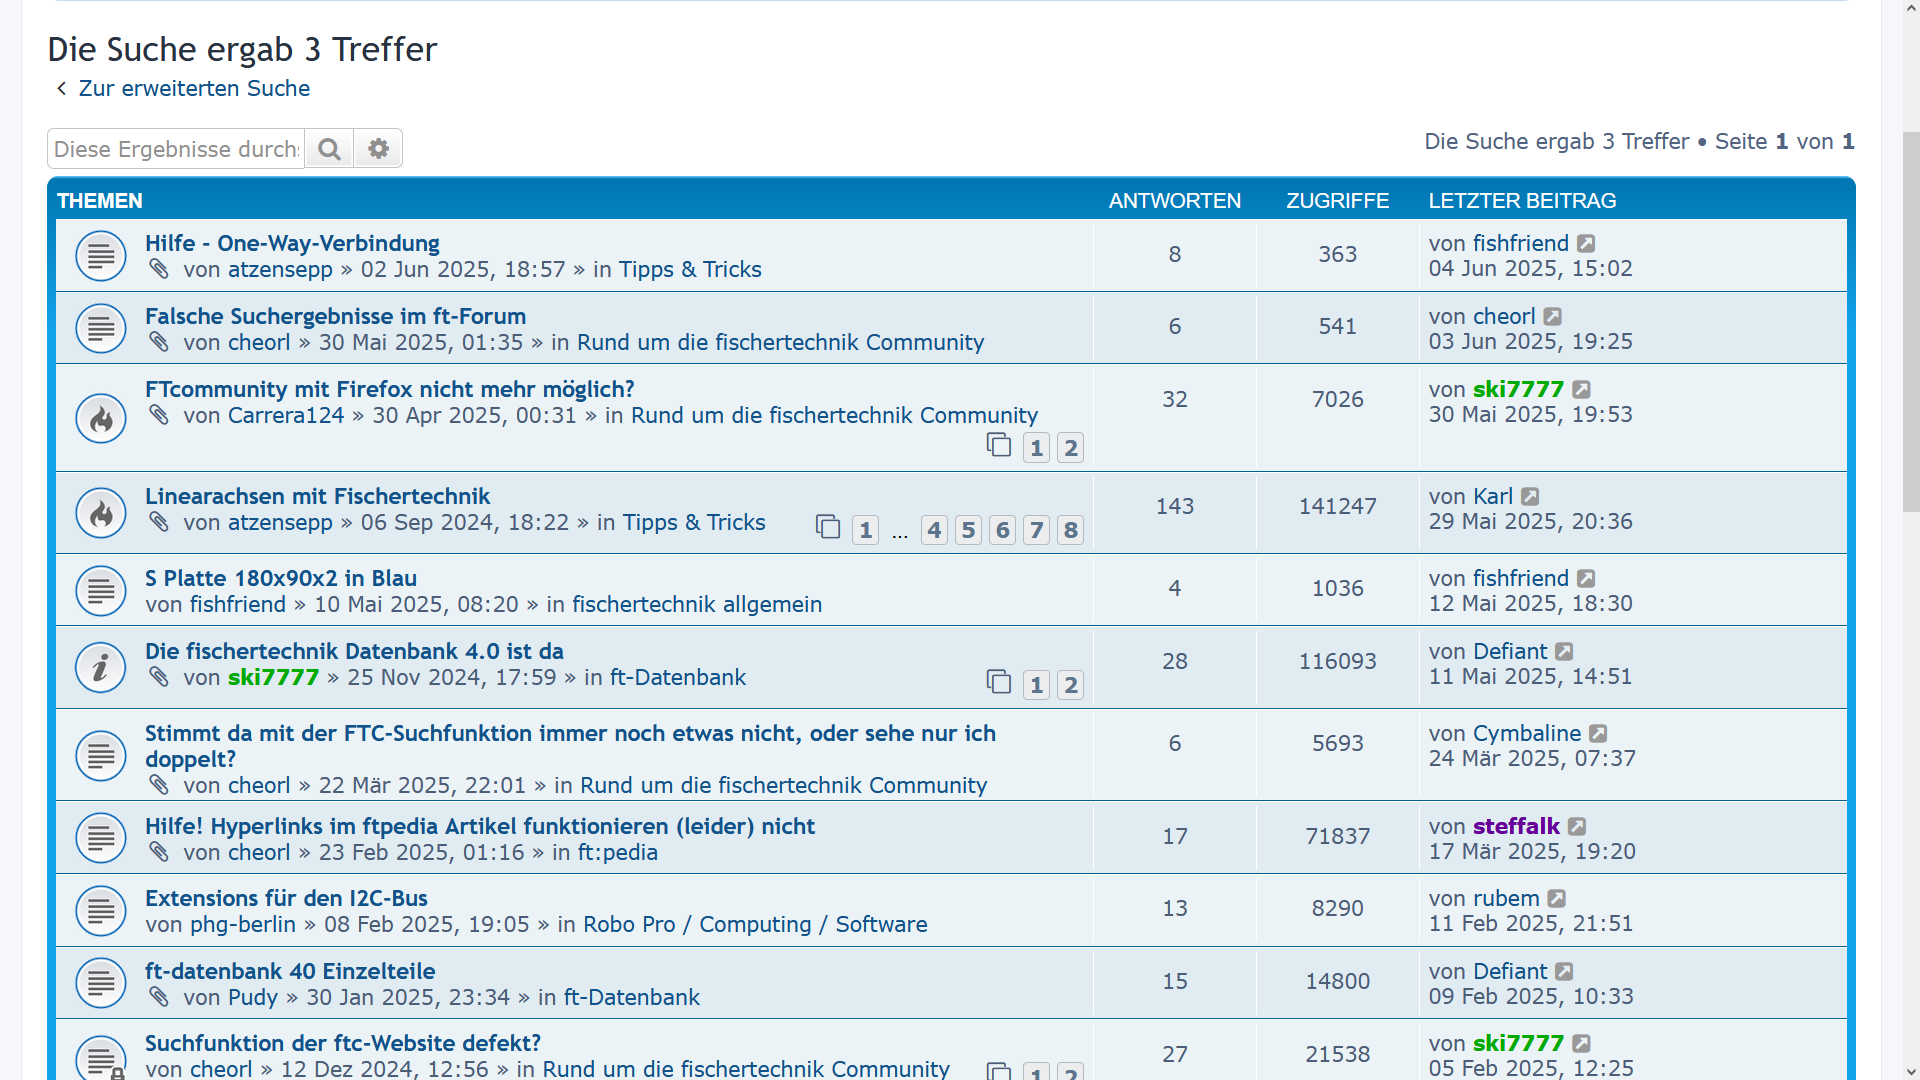Jump to last post icon next to Karl

(1530, 496)
